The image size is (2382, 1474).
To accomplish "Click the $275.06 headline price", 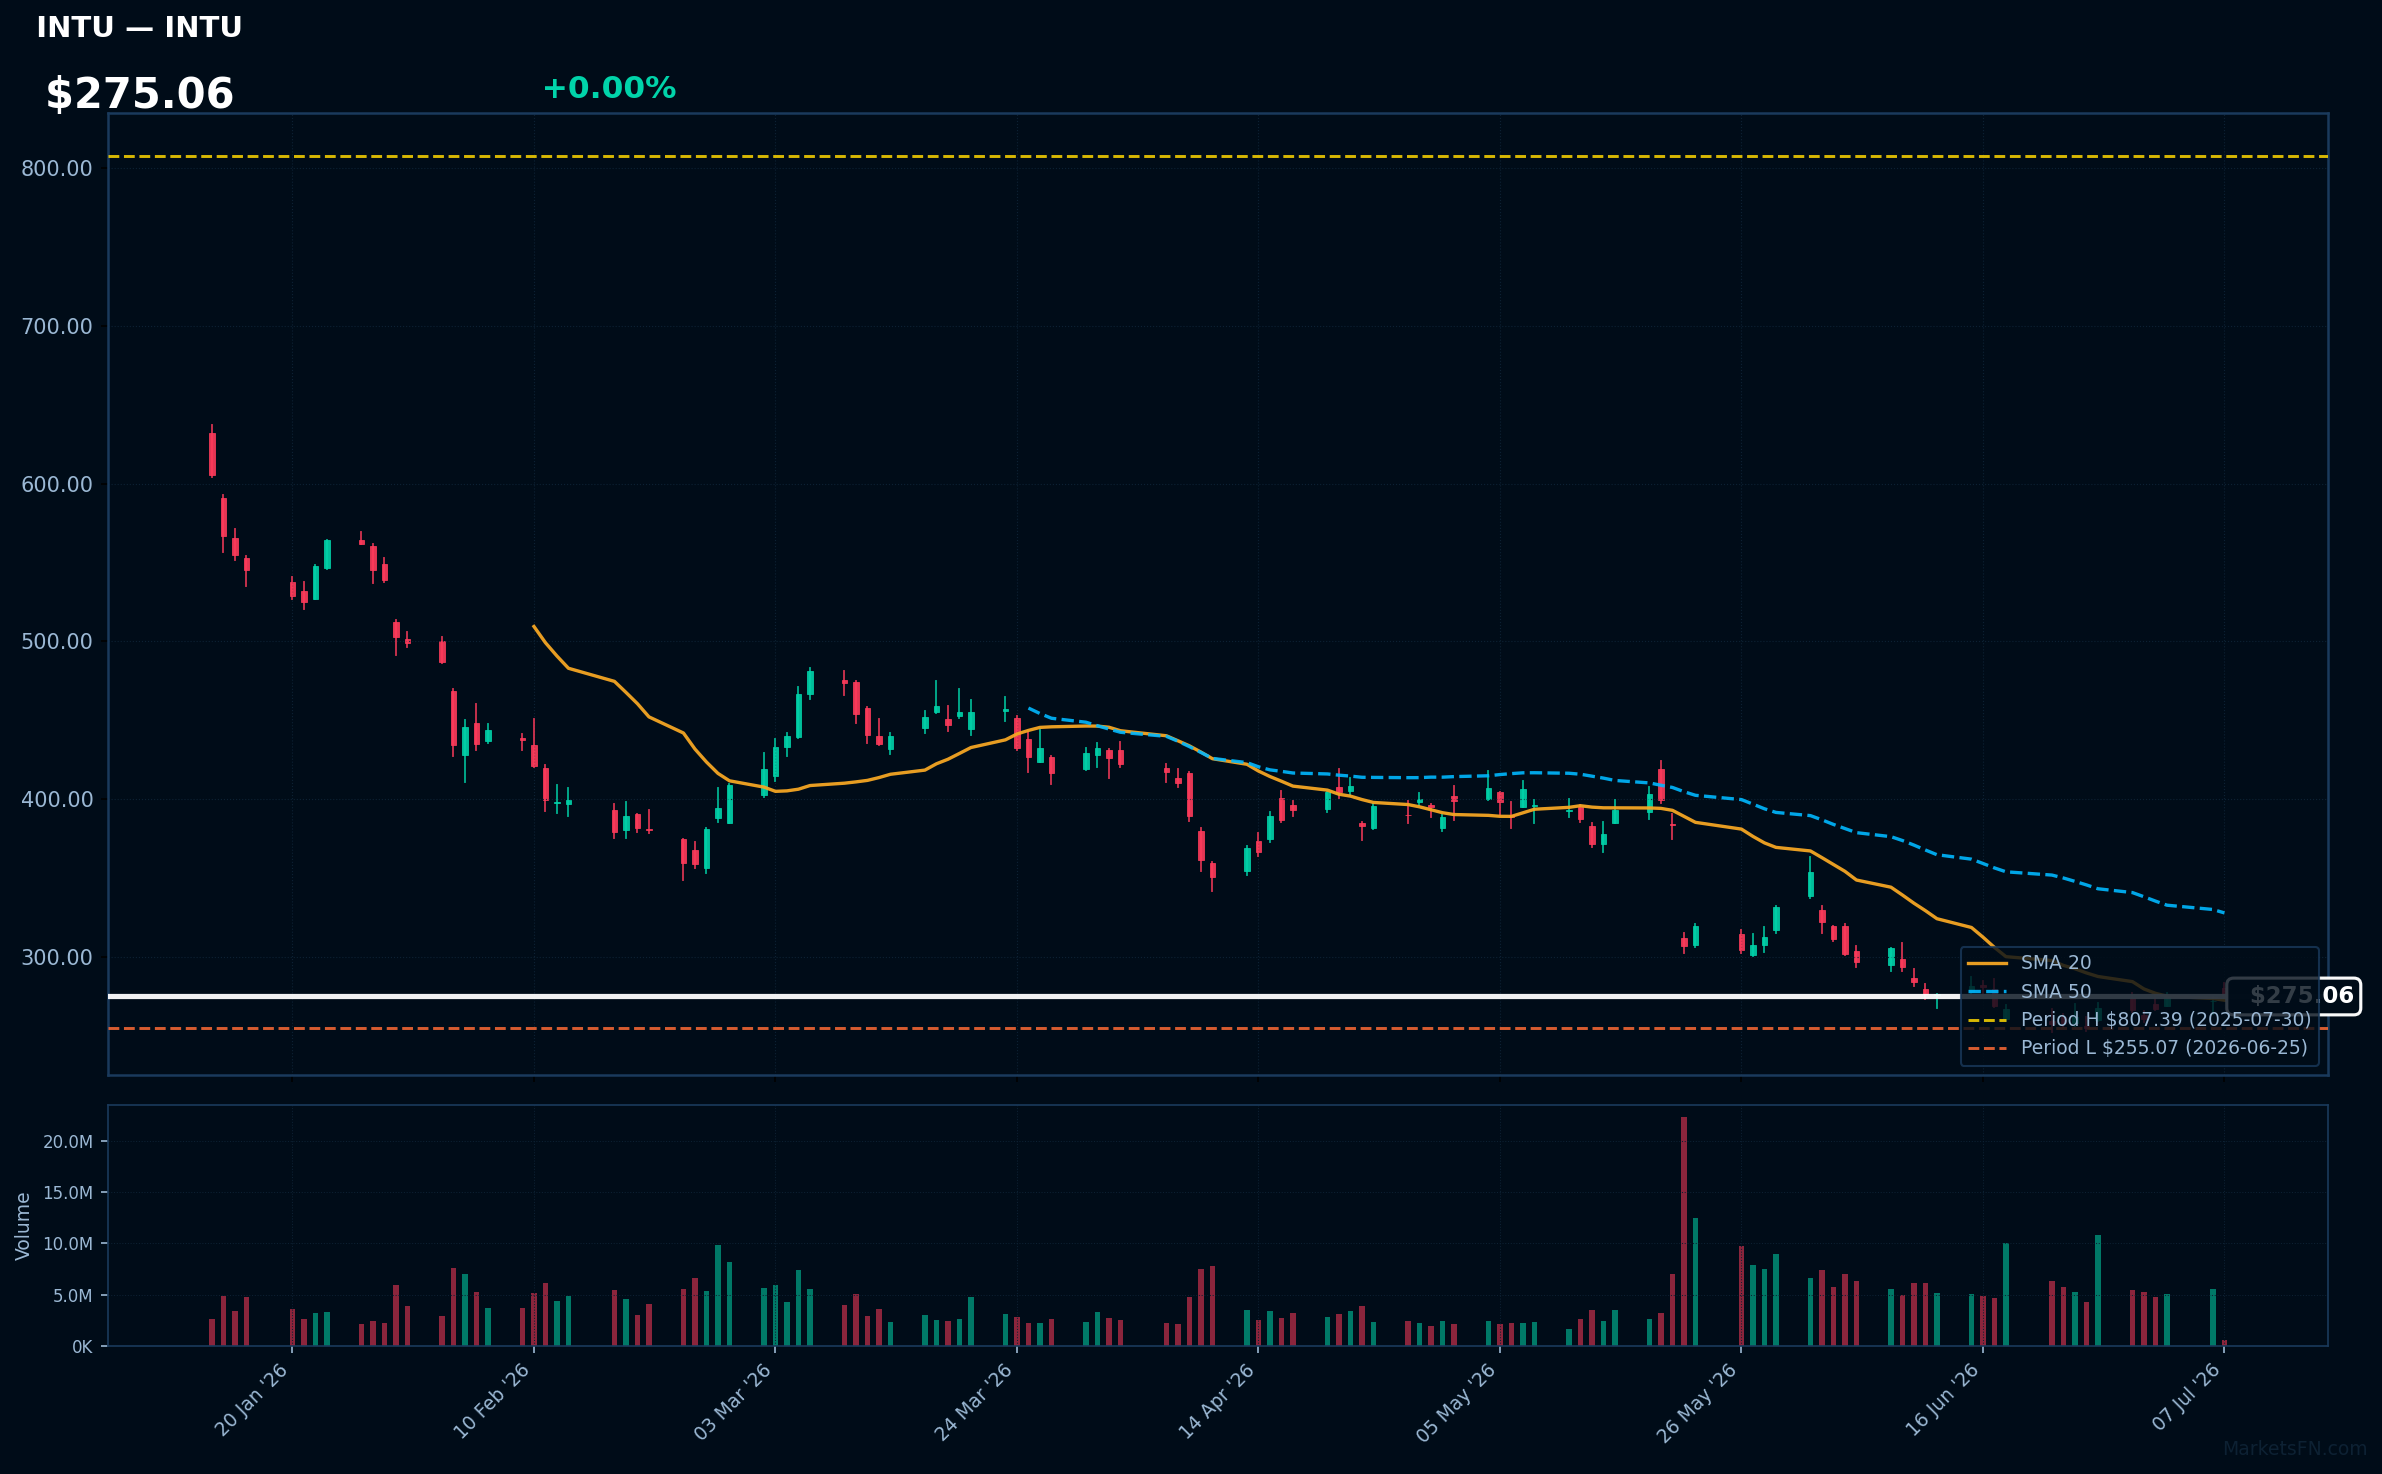I will click(139, 94).
